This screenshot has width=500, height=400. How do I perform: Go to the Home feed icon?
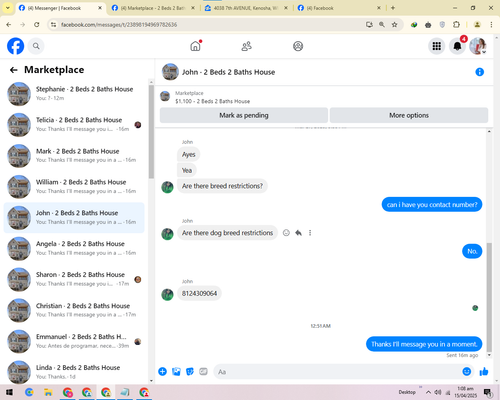coord(196,46)
